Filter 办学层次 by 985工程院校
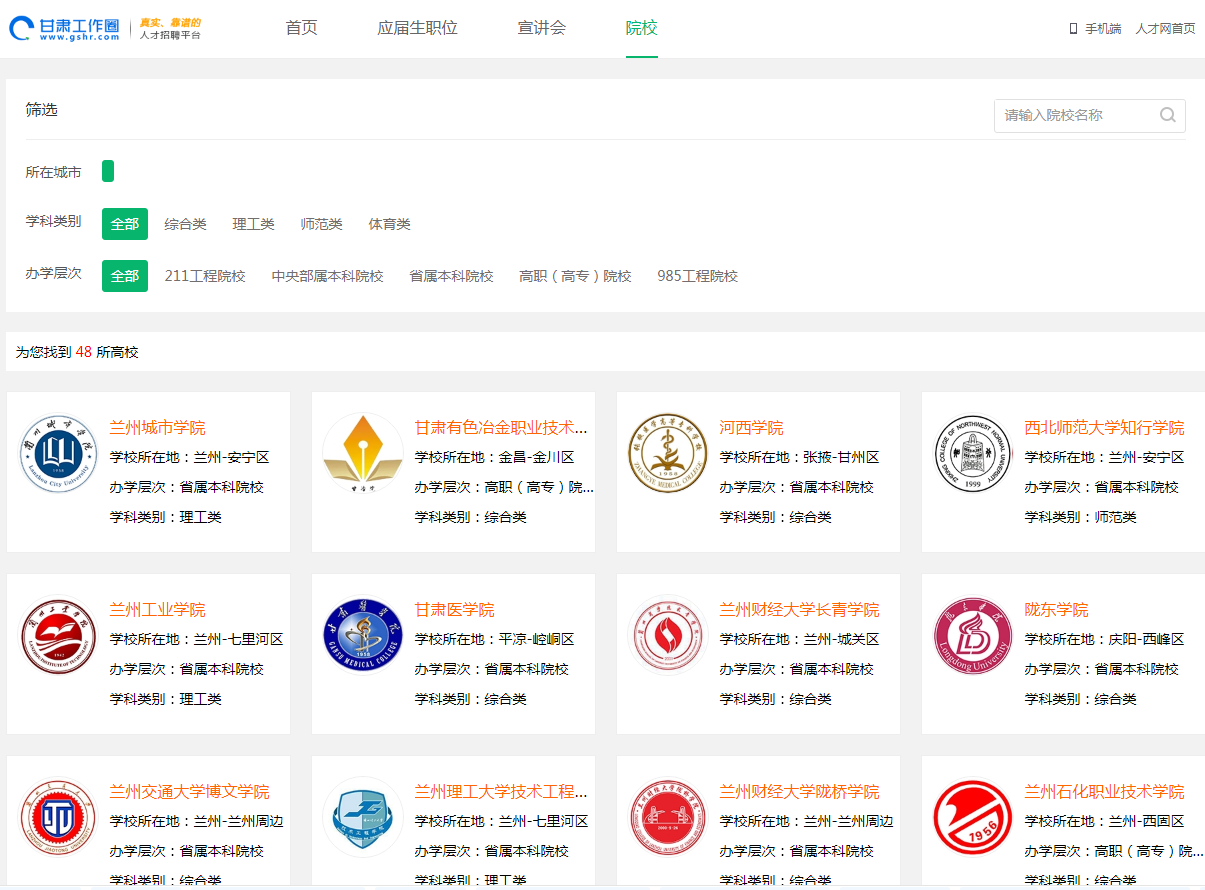Image resolution: width=1205 pixels, height=890 pixels. (698, 276)
